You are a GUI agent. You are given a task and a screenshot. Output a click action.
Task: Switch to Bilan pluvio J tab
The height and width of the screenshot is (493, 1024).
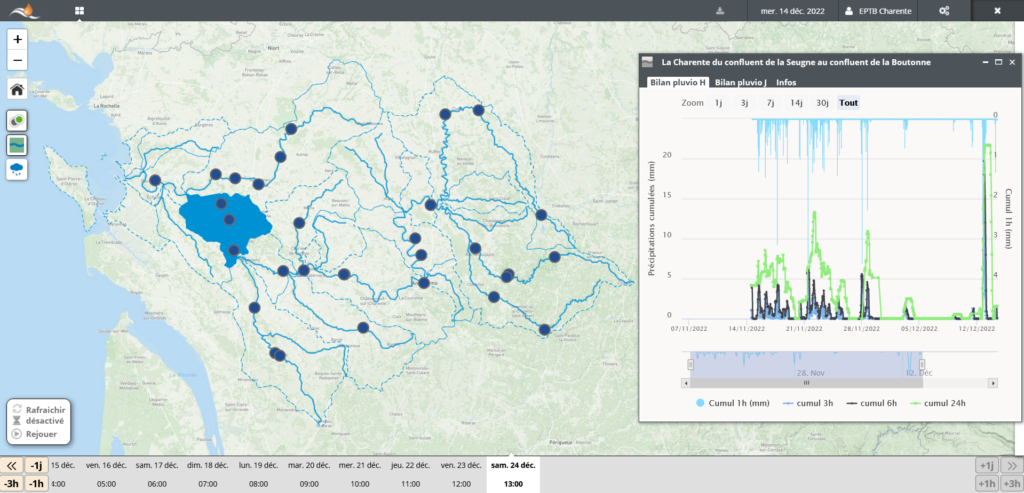pyautogui.click(x=740, y=82)
